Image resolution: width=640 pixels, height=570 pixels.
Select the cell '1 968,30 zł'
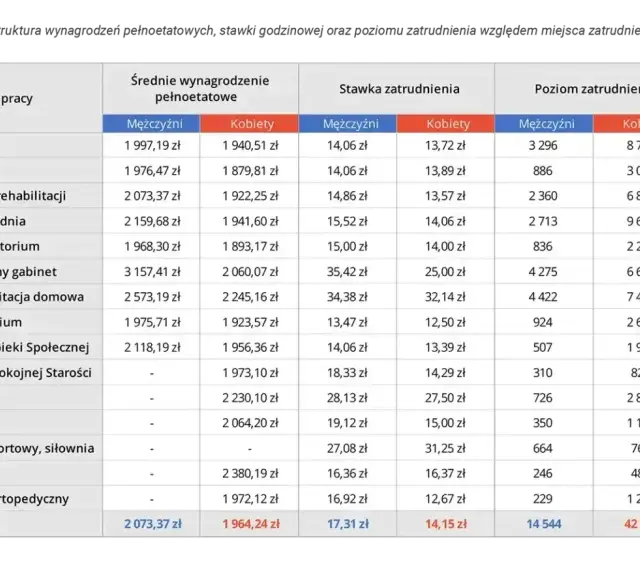(x=152, y=247)
